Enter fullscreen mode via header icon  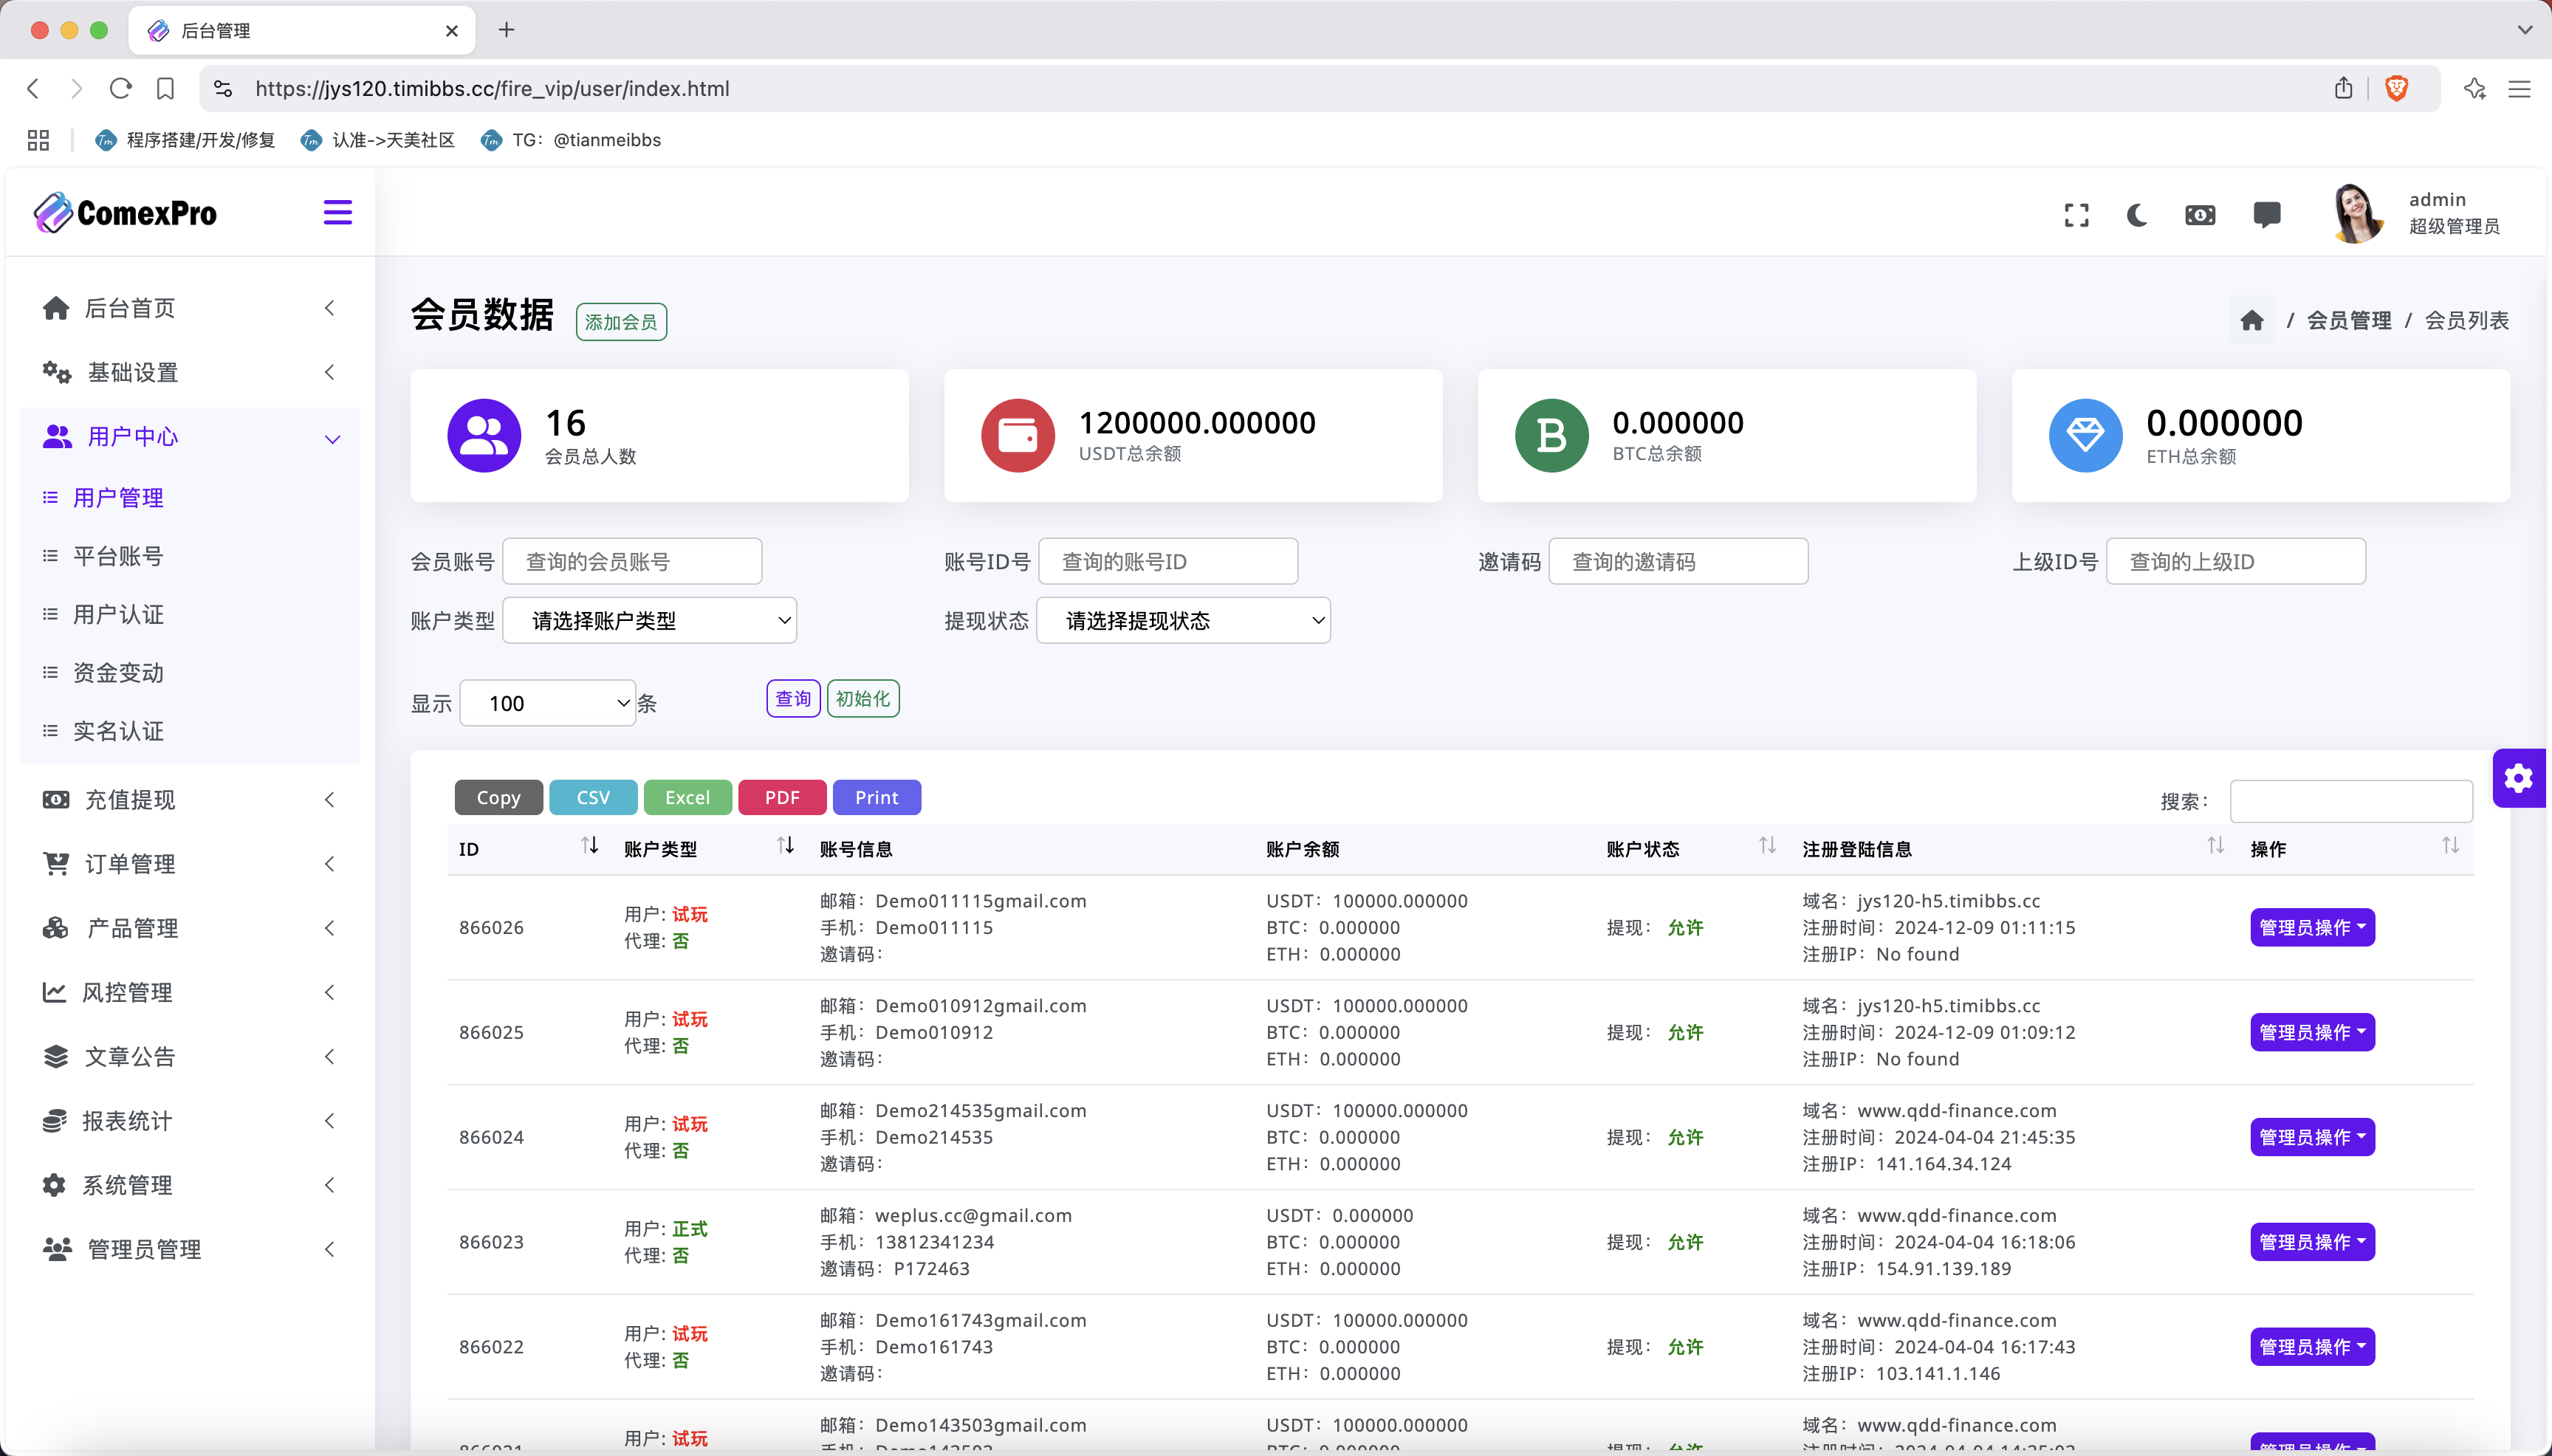click(2076, 215)
